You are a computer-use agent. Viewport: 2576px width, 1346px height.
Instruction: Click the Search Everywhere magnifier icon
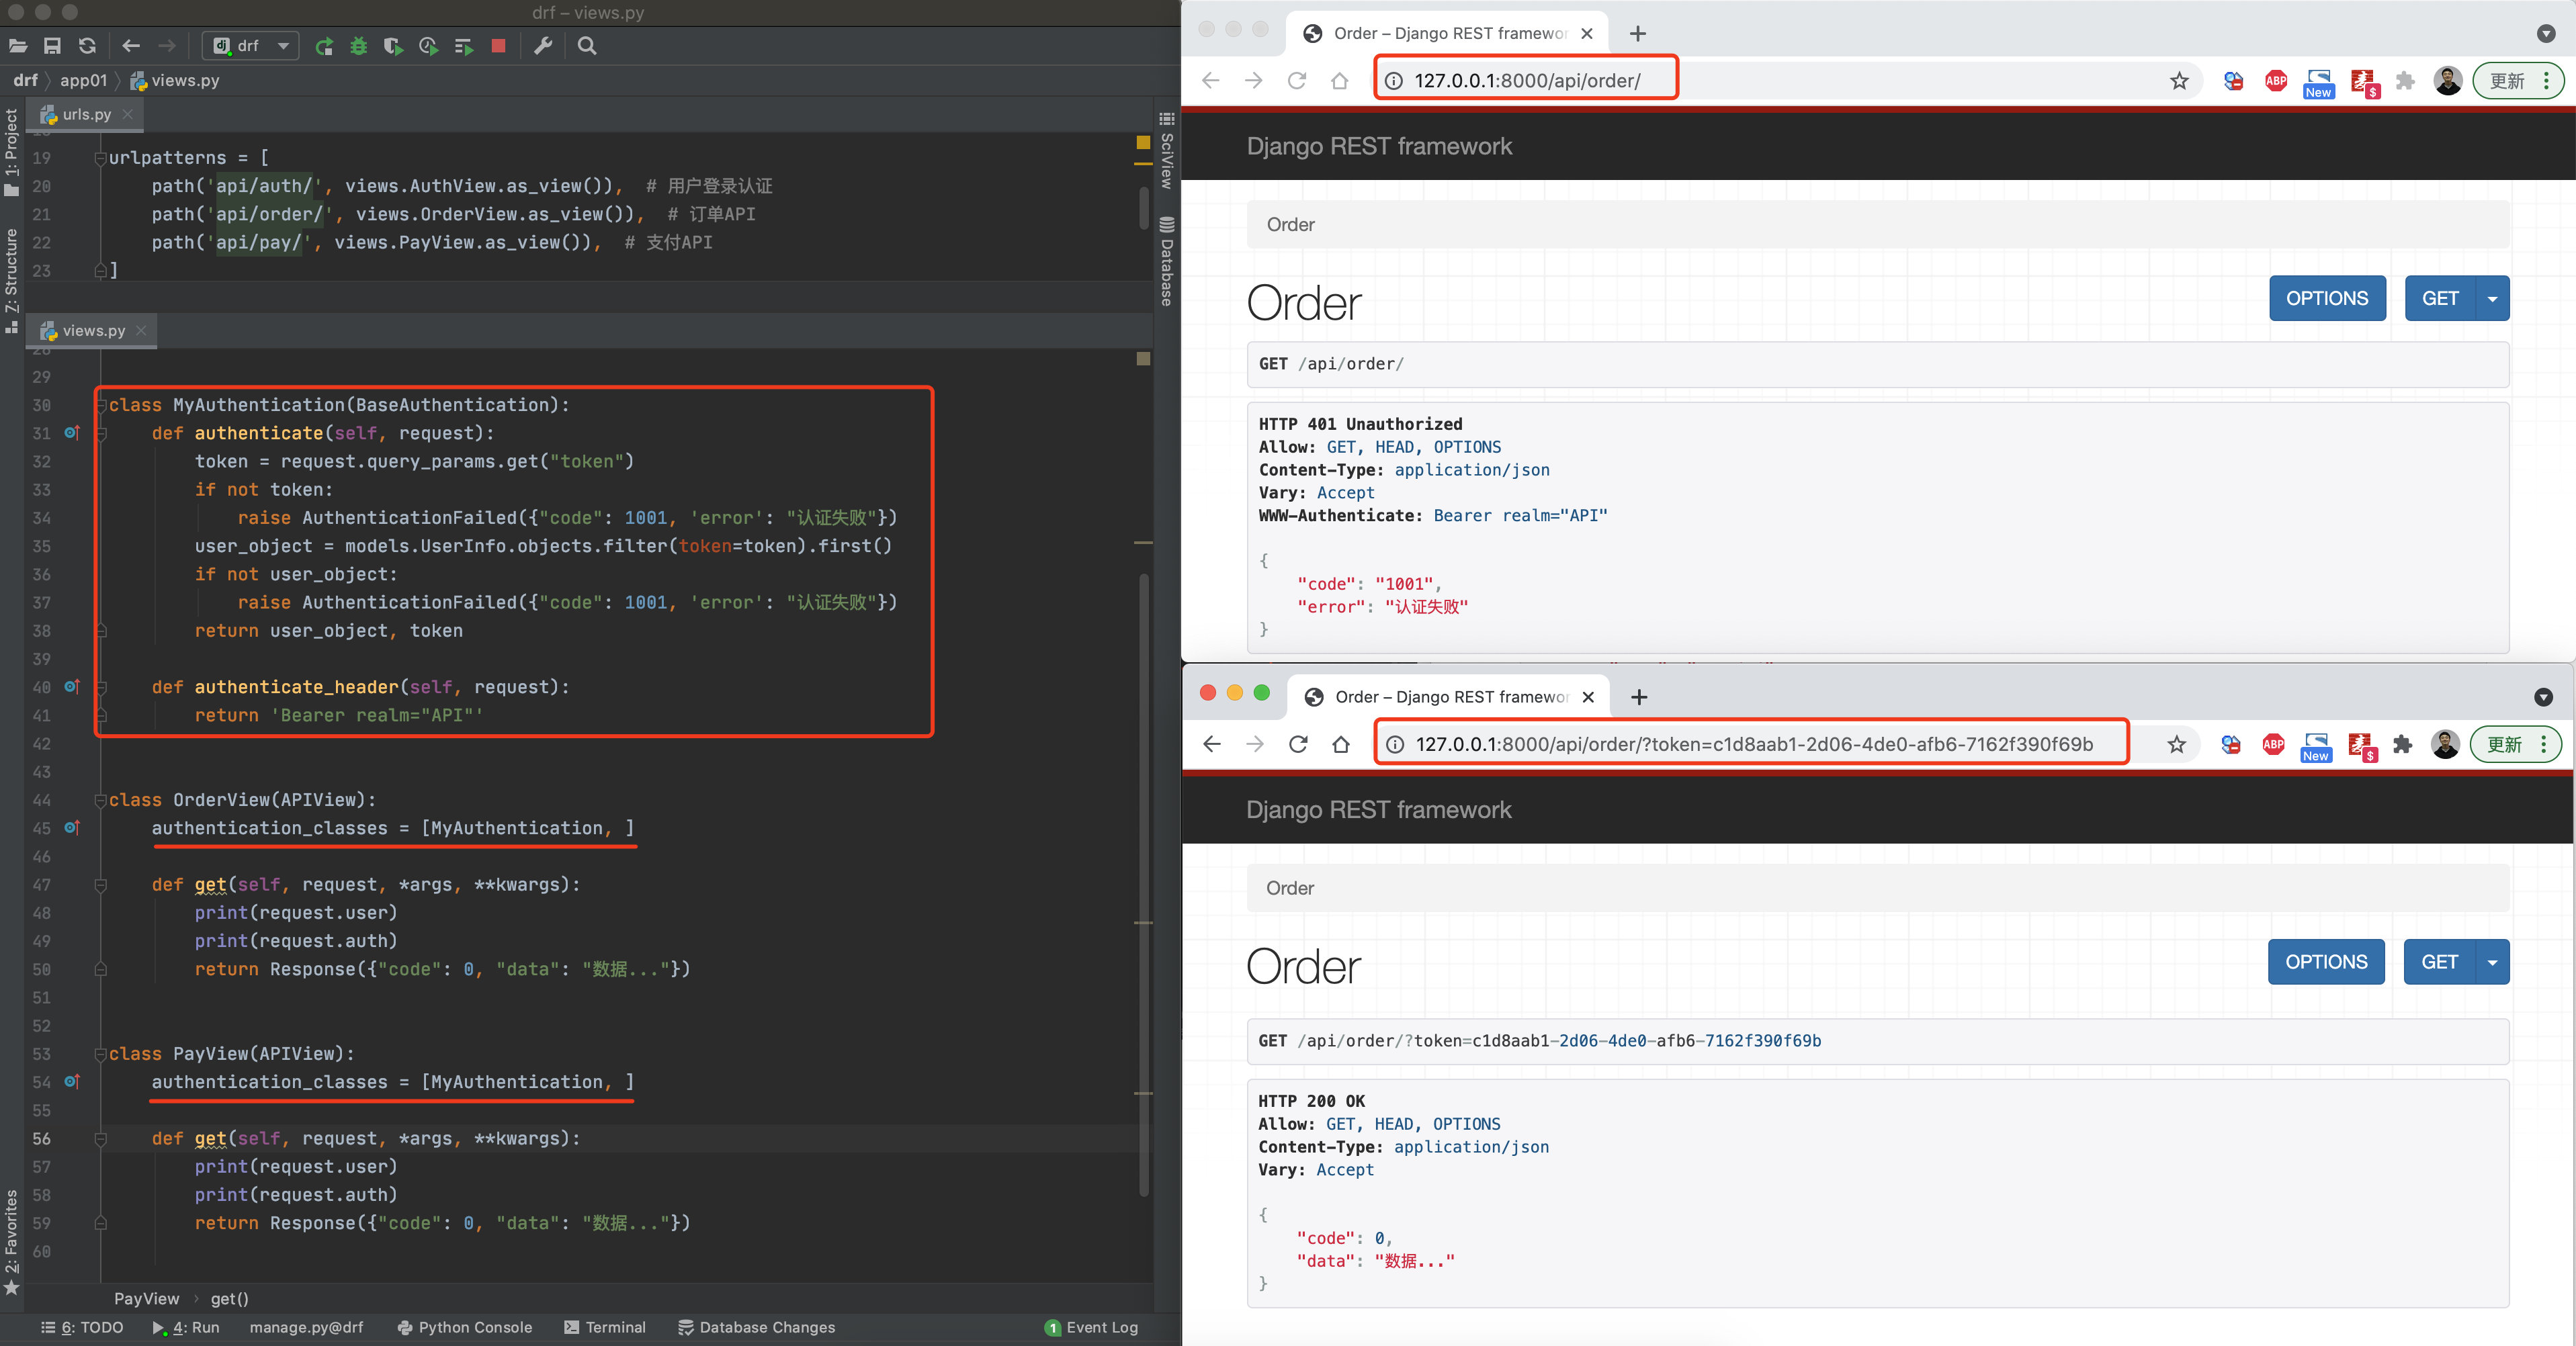click(587, 46)
